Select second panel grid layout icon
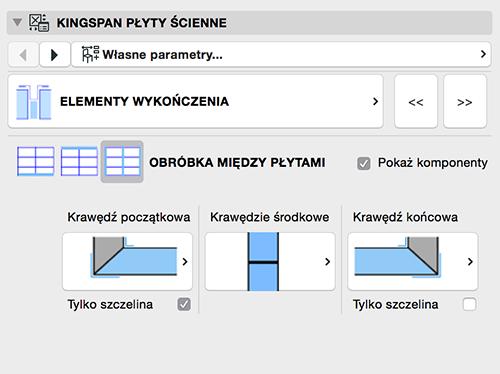The width and height of the screenshot is (500, 374). click(x=79, y=161)
